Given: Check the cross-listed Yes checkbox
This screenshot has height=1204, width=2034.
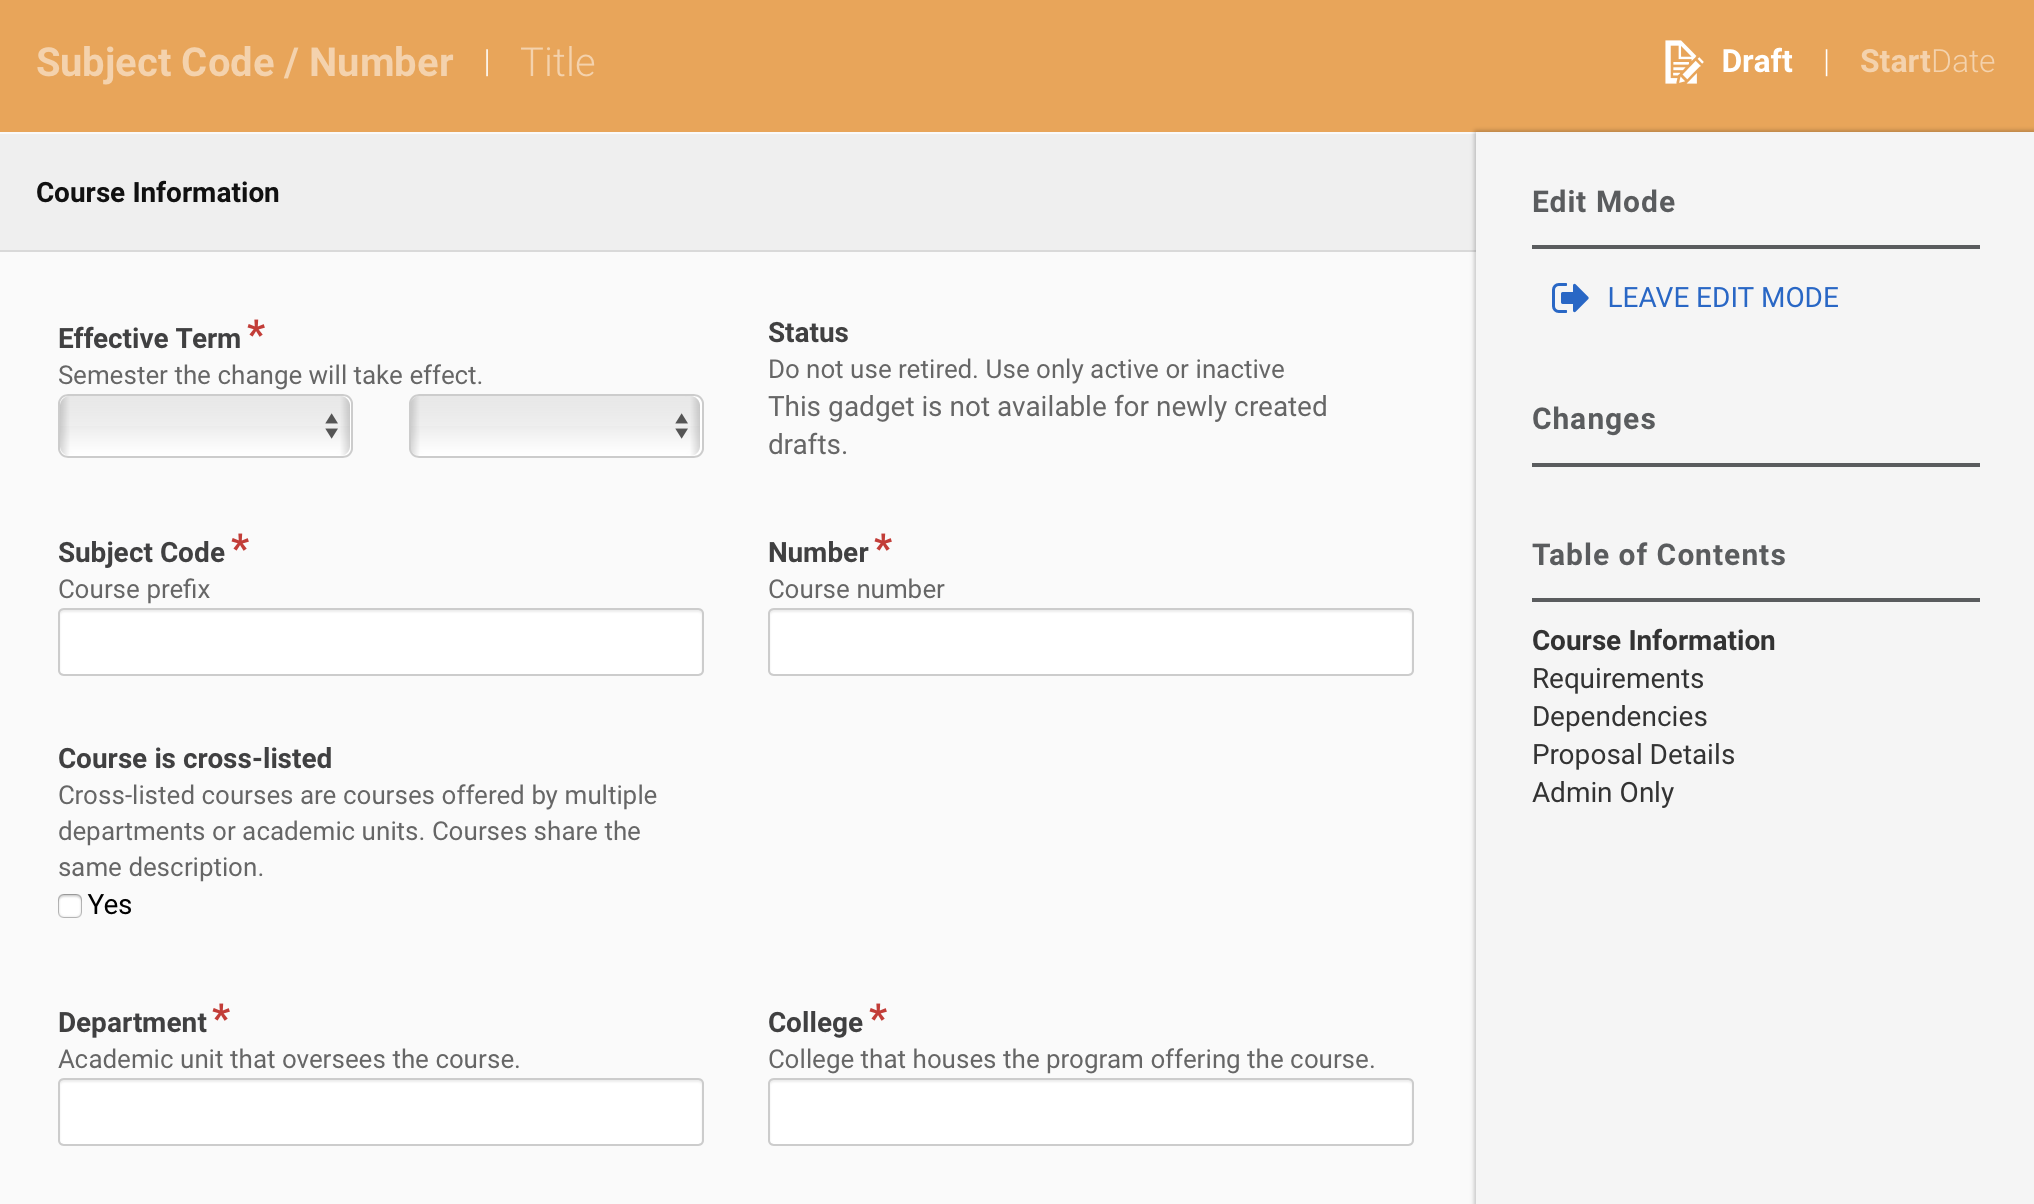Looking at the screenshot, I should point(70,906).
